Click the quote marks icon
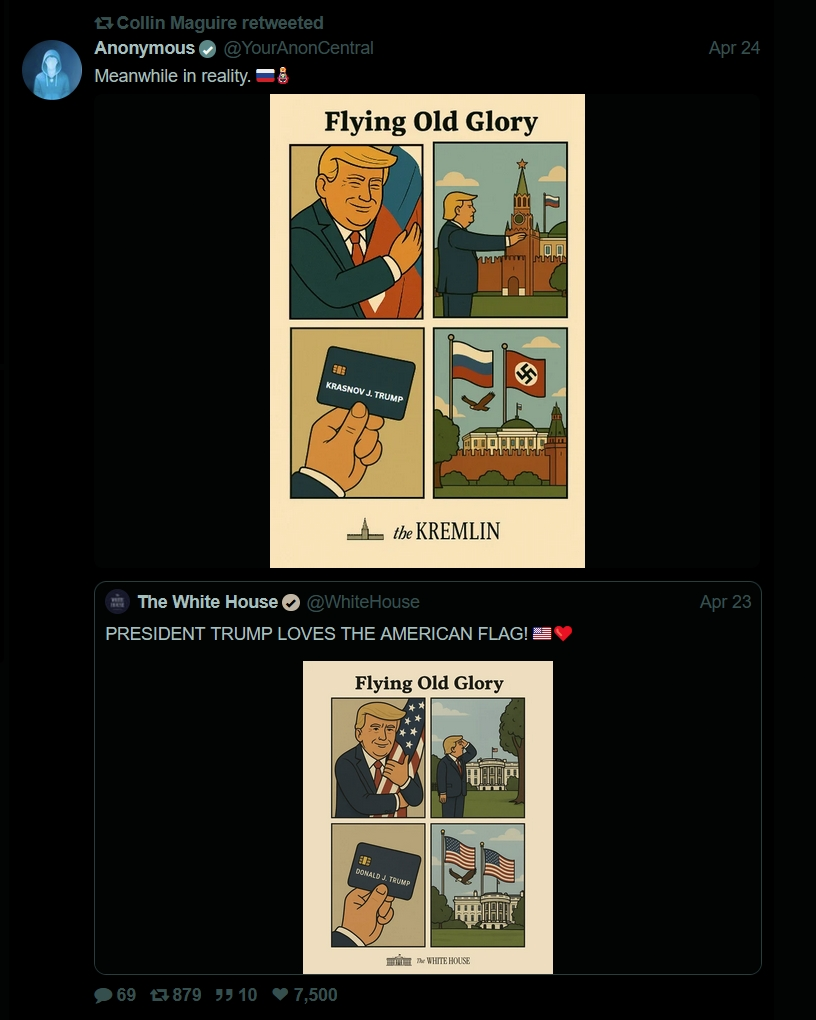The height and width of the screenshot is (1020, 816). (x=224, y=995)
